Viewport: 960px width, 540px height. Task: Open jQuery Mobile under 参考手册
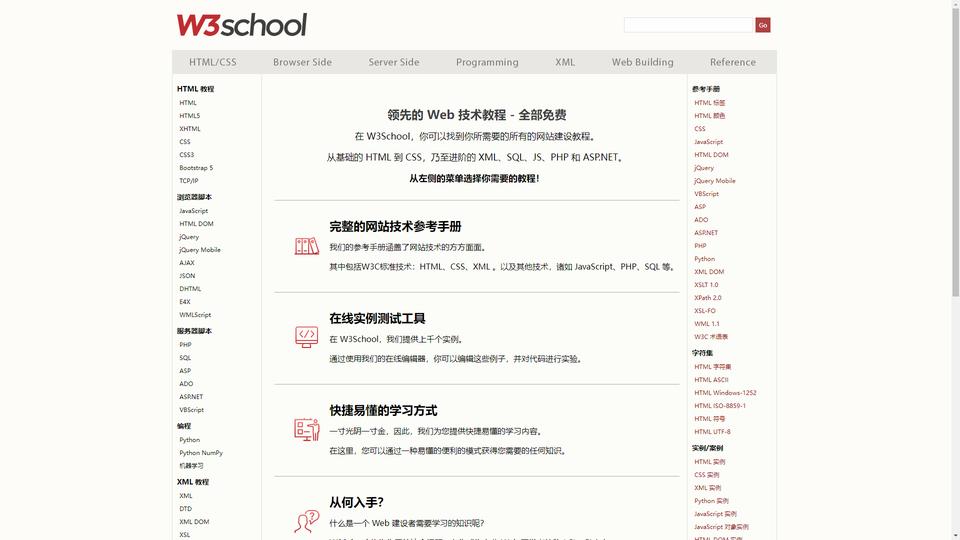(x=714, y=181)
